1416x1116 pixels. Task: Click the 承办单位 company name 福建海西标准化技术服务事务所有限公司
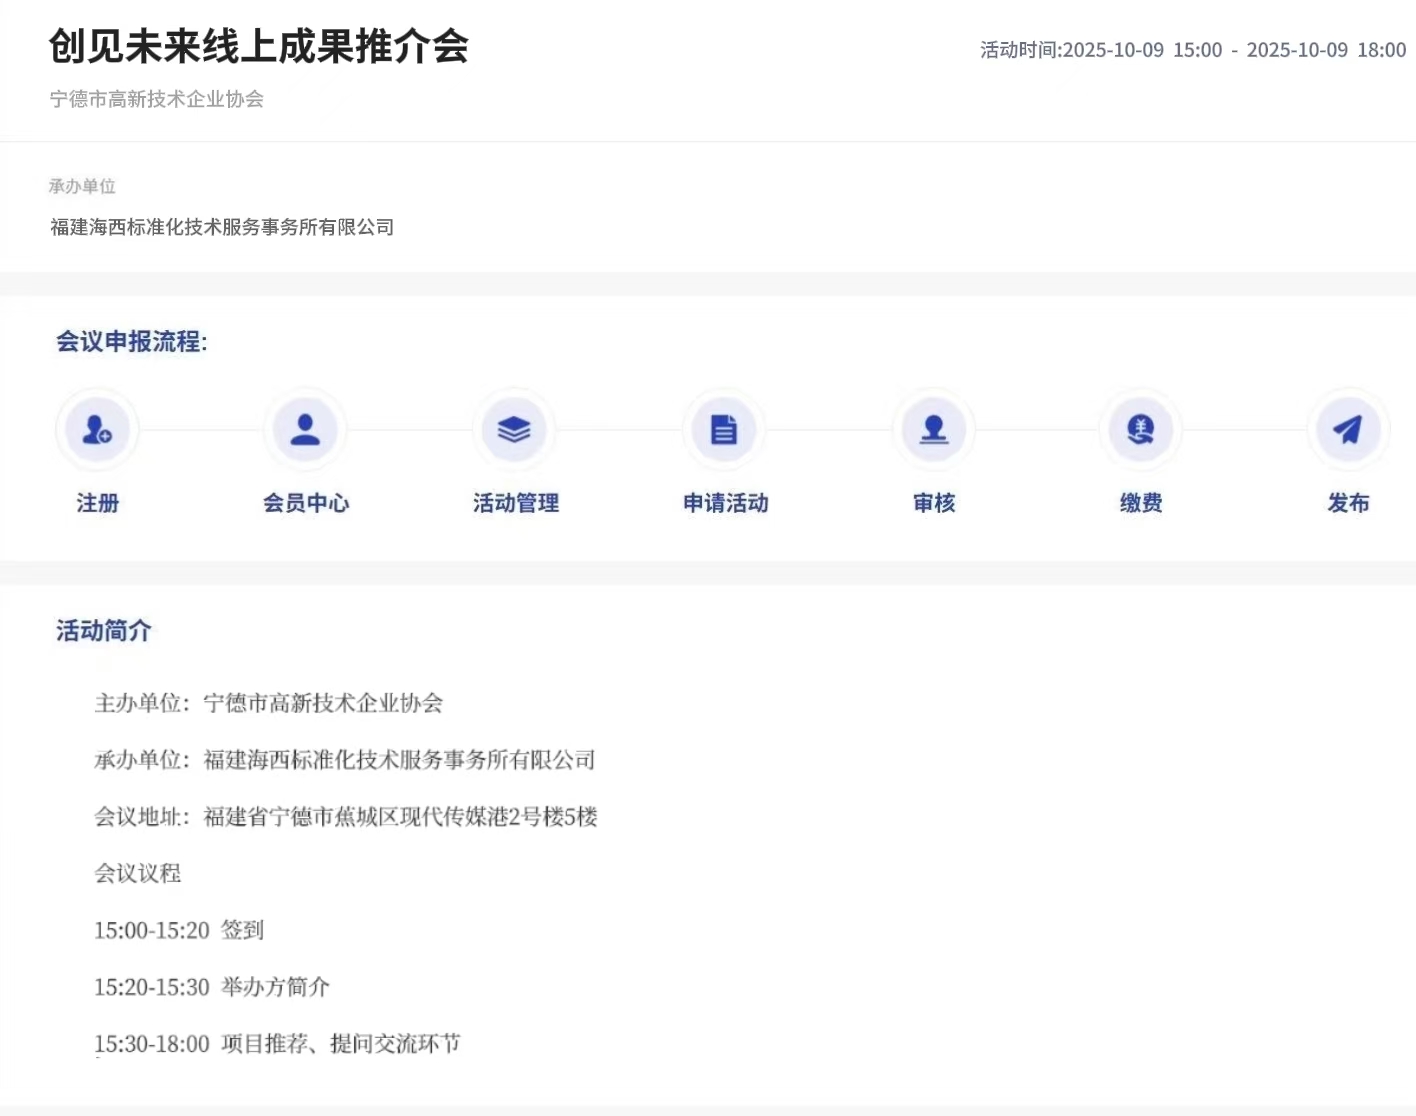click(x=222, y=227)
